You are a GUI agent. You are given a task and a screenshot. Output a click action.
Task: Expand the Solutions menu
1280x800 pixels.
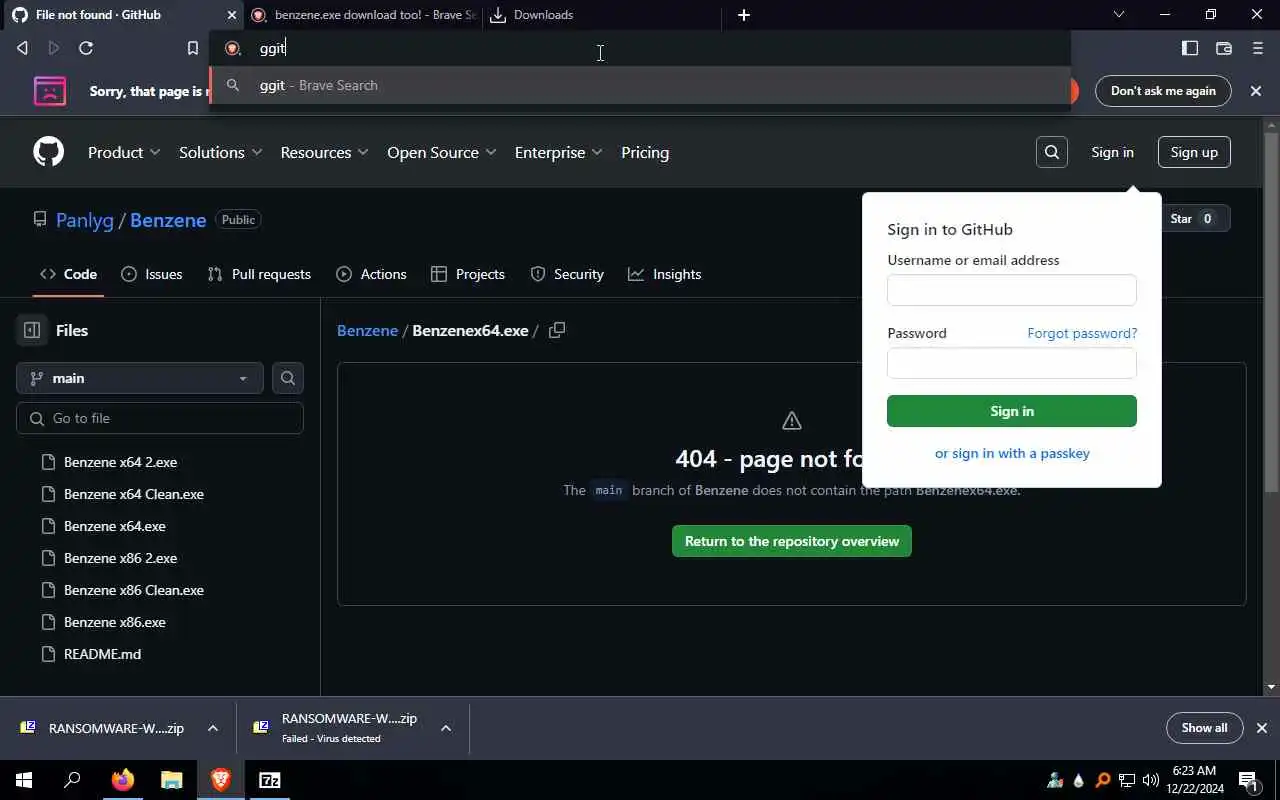pyautogui.click(x=220, y=152)
